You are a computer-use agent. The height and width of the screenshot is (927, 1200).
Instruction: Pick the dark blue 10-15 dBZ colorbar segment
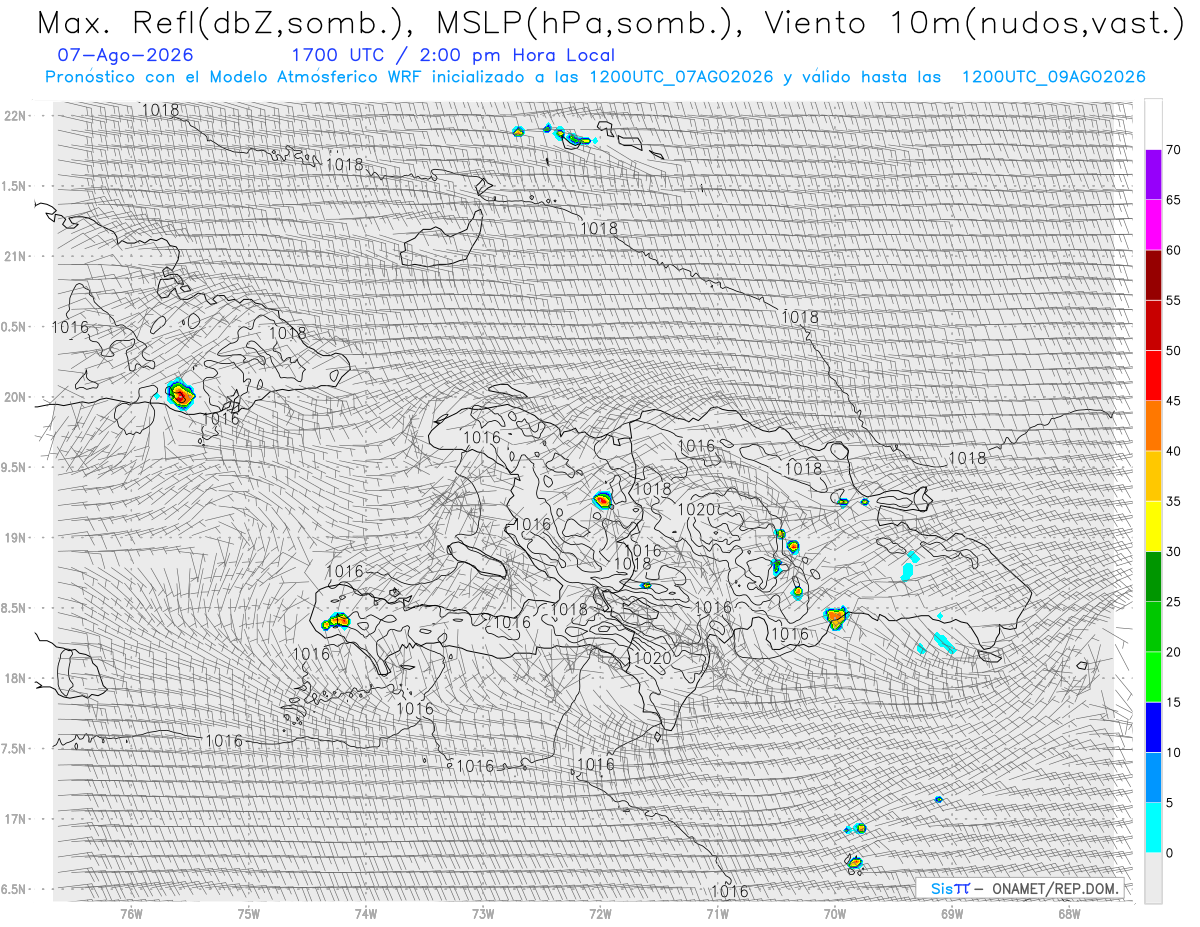point(1153,727)
